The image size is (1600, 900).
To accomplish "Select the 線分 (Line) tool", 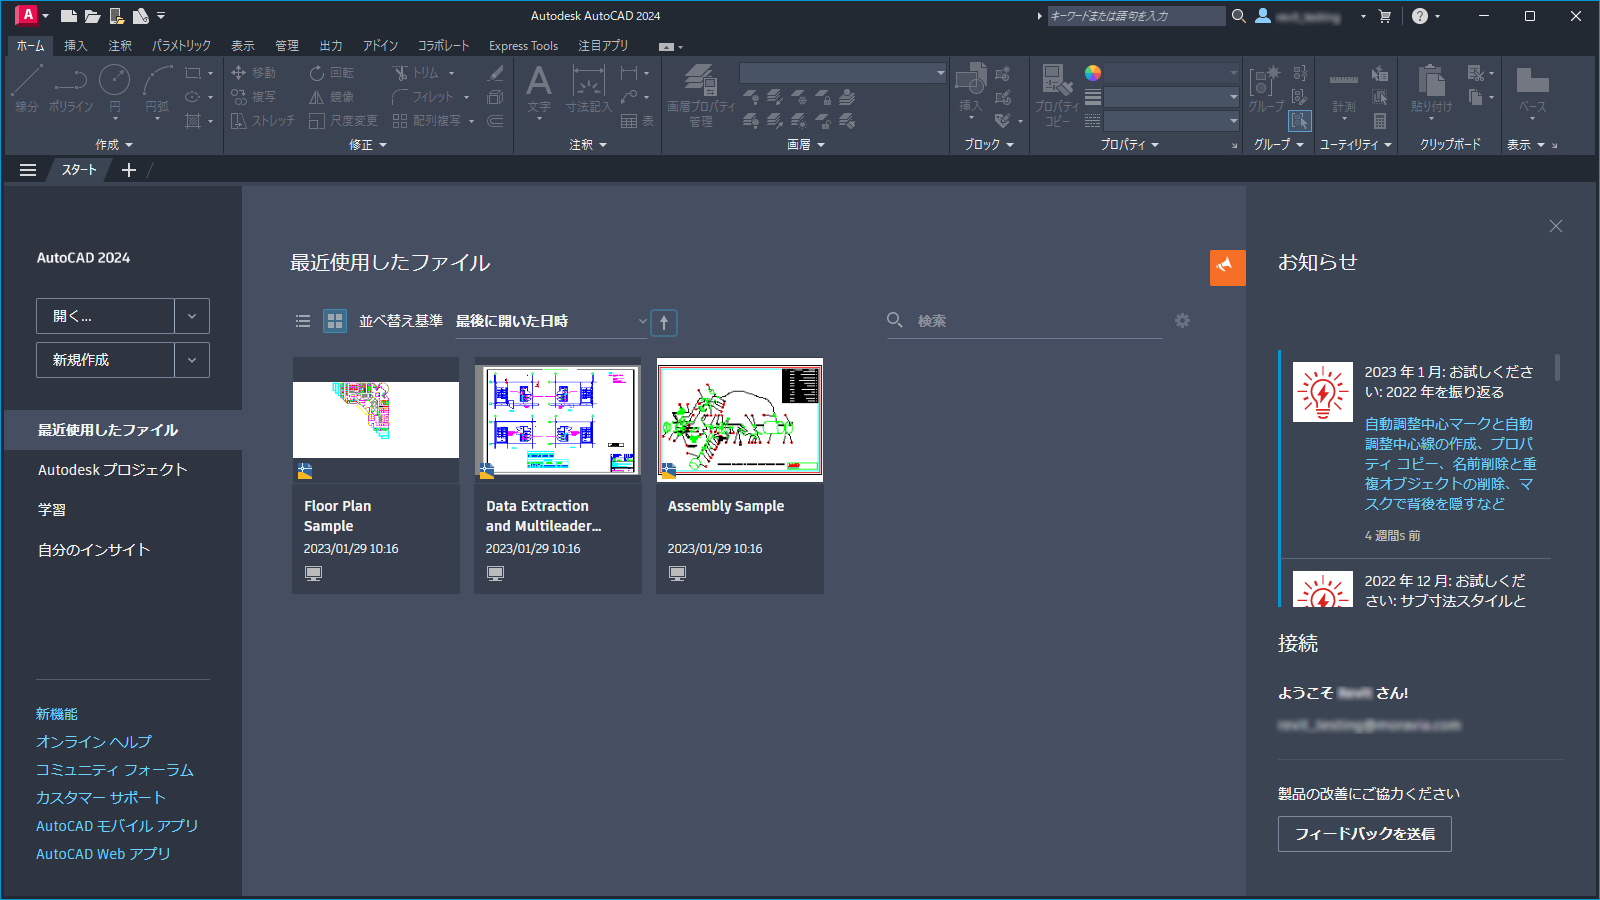I will [25, 90].
